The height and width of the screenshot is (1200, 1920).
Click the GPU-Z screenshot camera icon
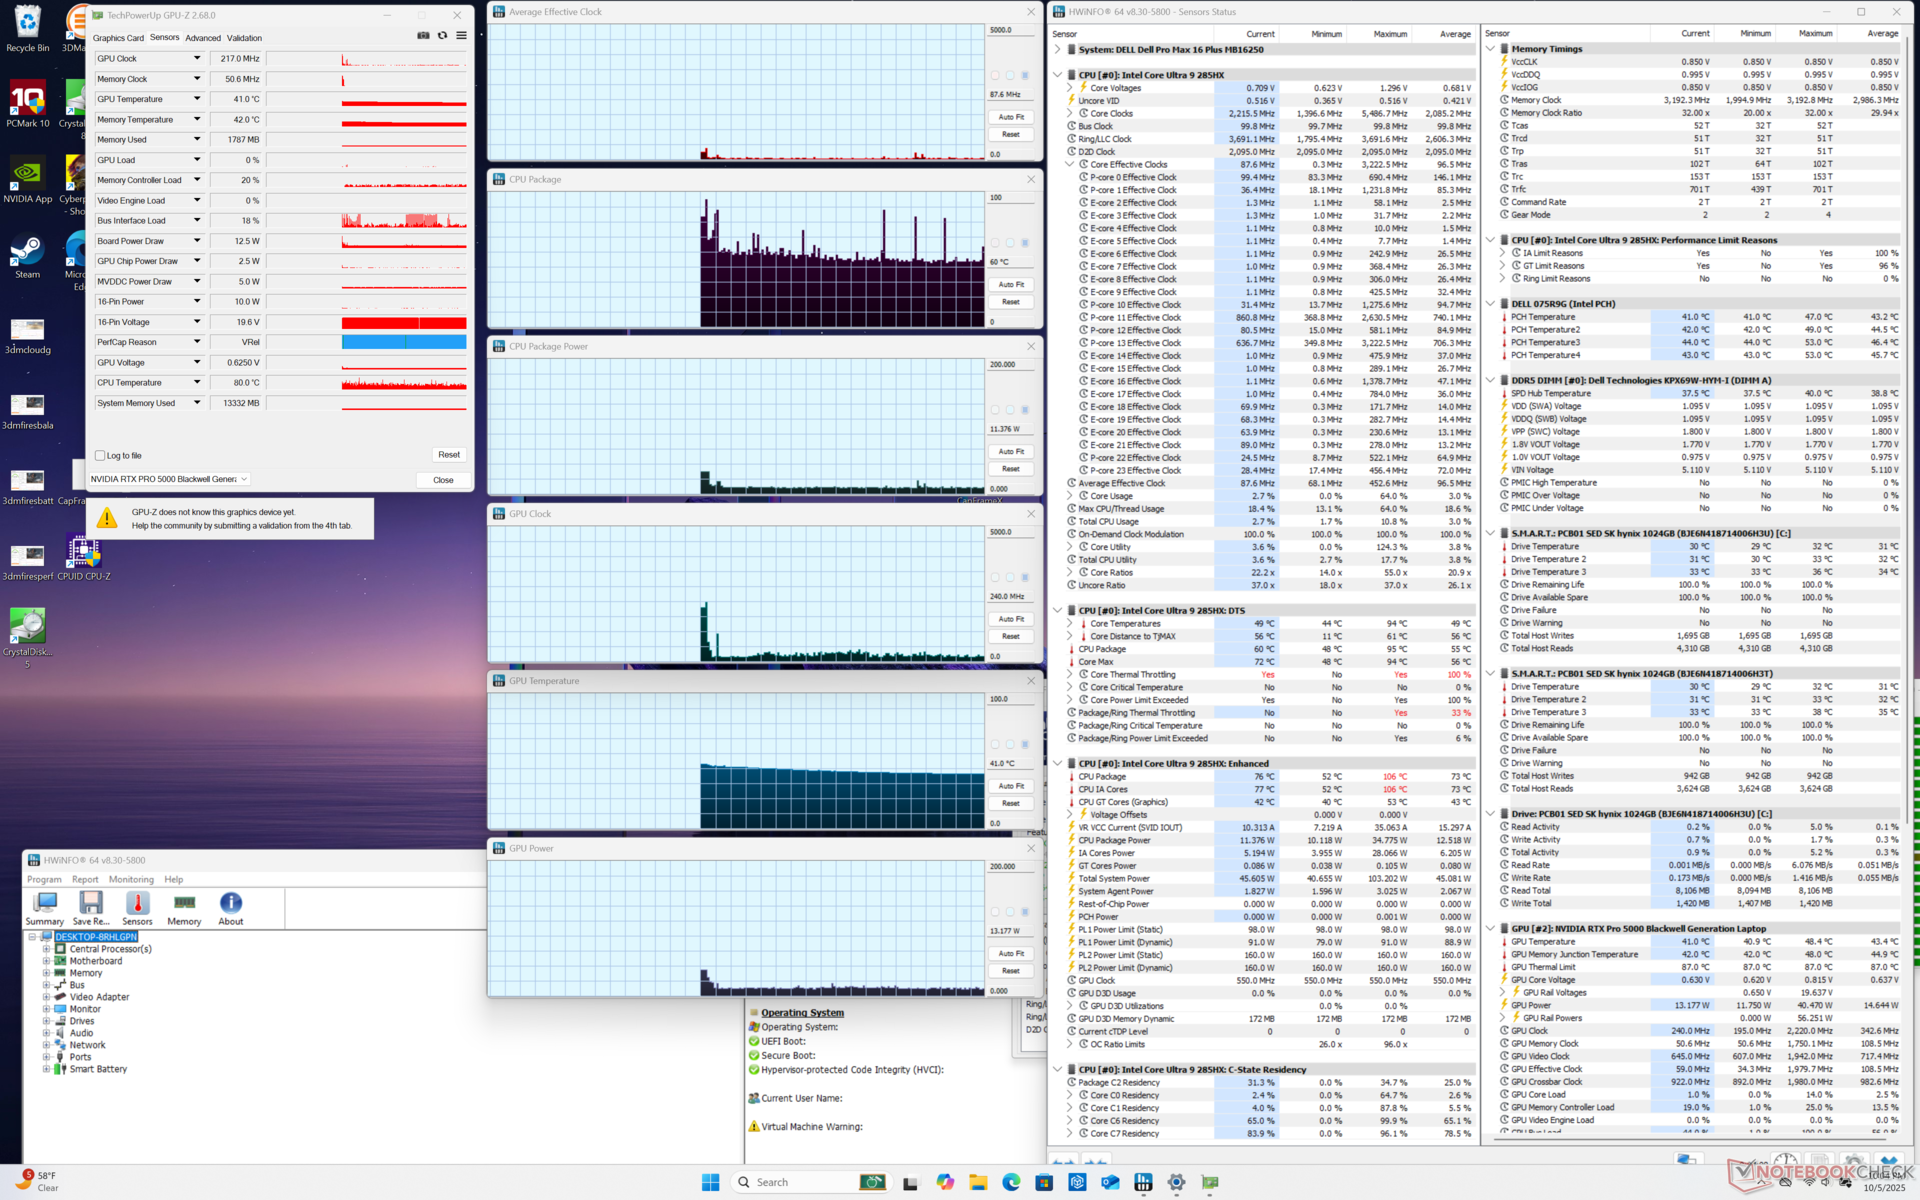(423, 36)
